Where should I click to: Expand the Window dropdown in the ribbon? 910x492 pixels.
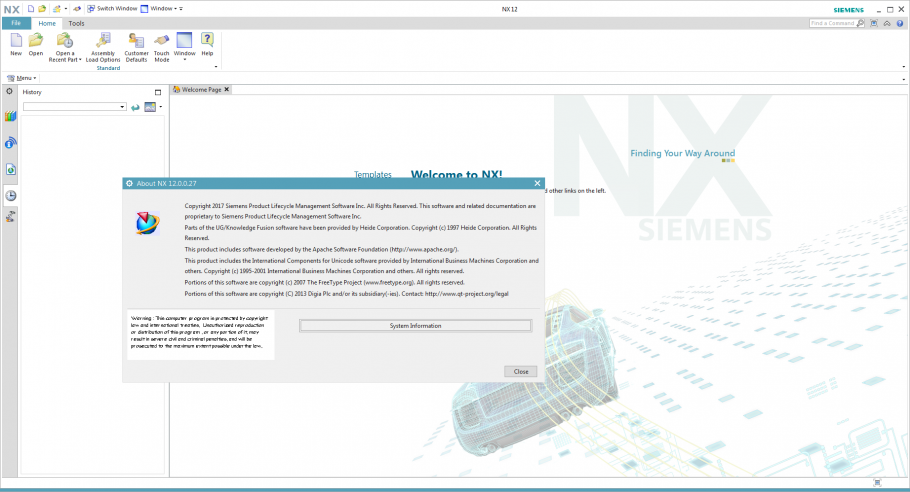(x=184, y=60)
